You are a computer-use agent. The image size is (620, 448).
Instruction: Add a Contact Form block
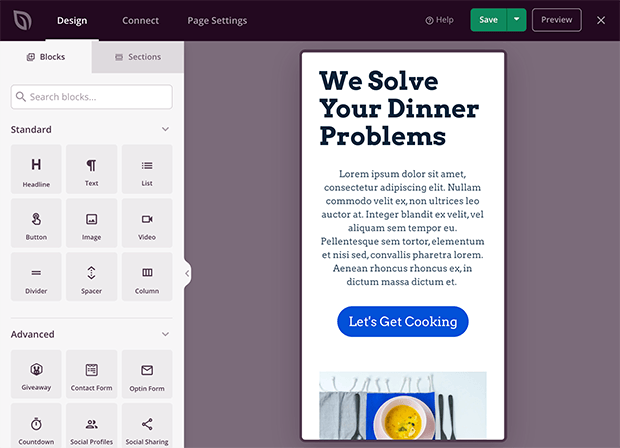(91, 374)
